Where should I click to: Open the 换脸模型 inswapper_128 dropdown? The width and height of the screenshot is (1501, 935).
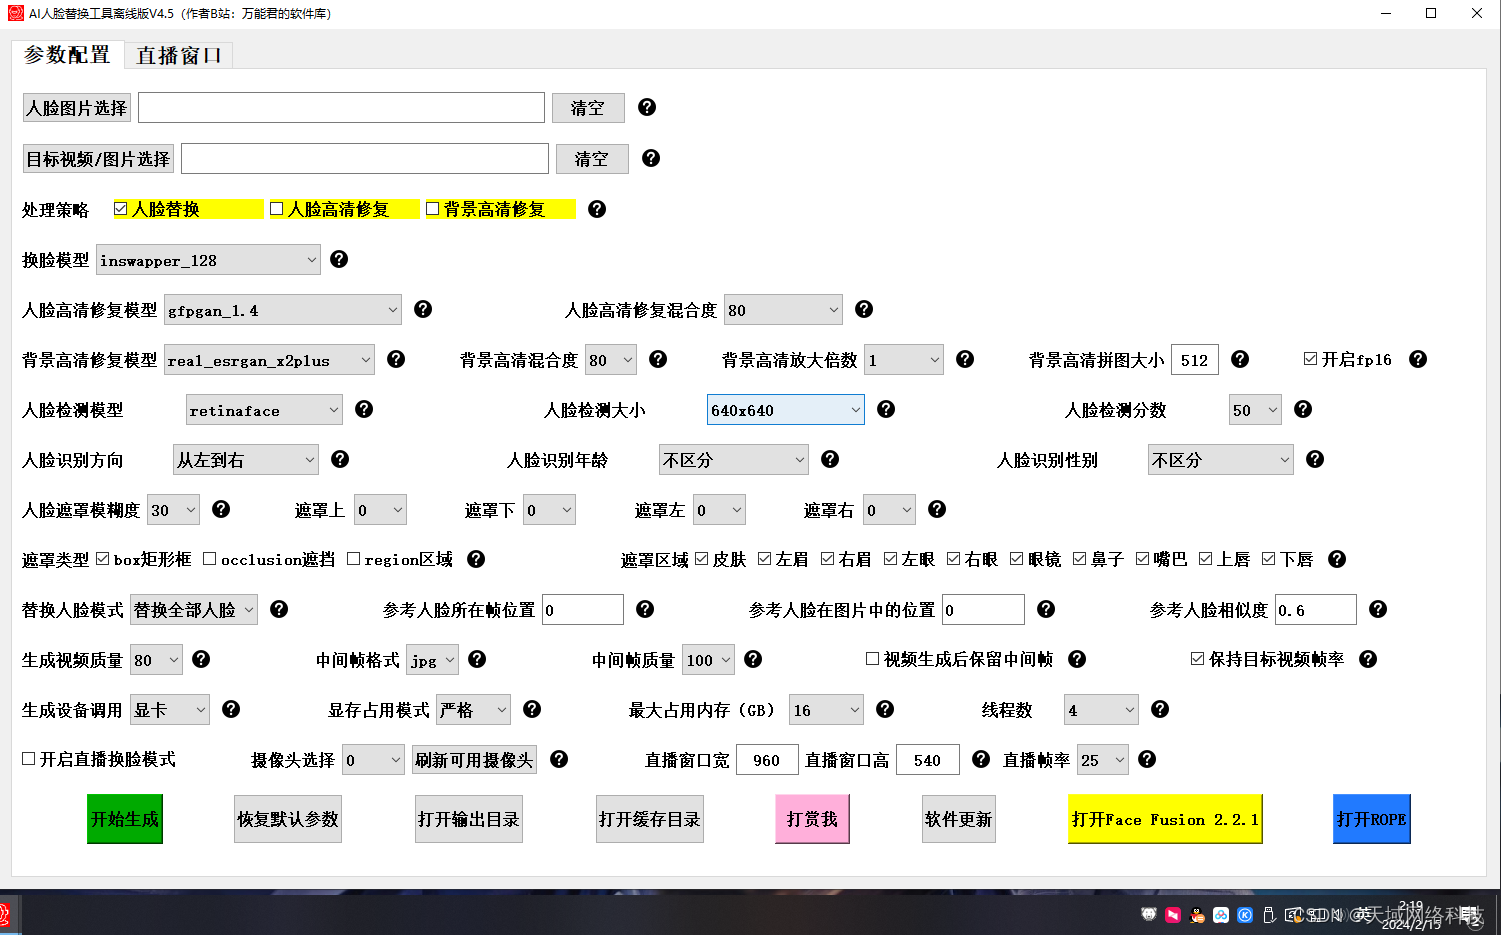tap(208, 260)
